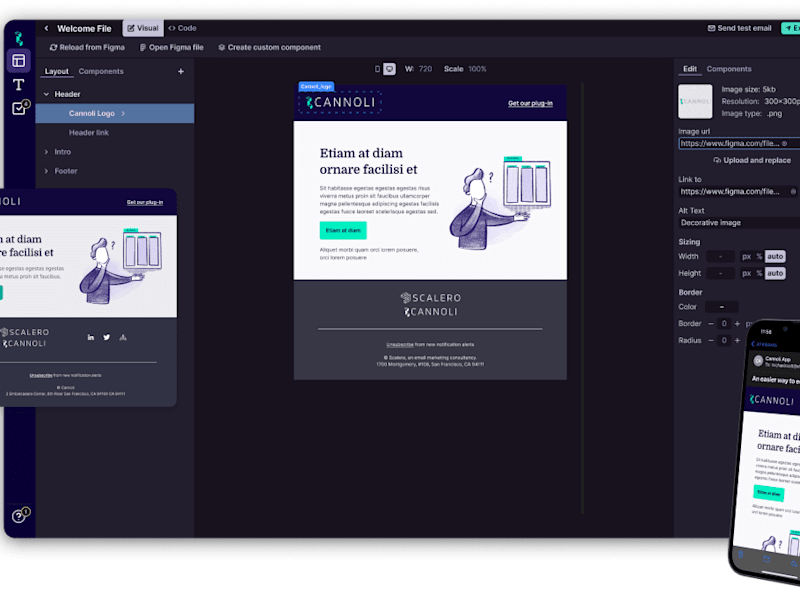Switch to the Code tab
This screenshot has width=800, height=600.
(x=182, y=28)
